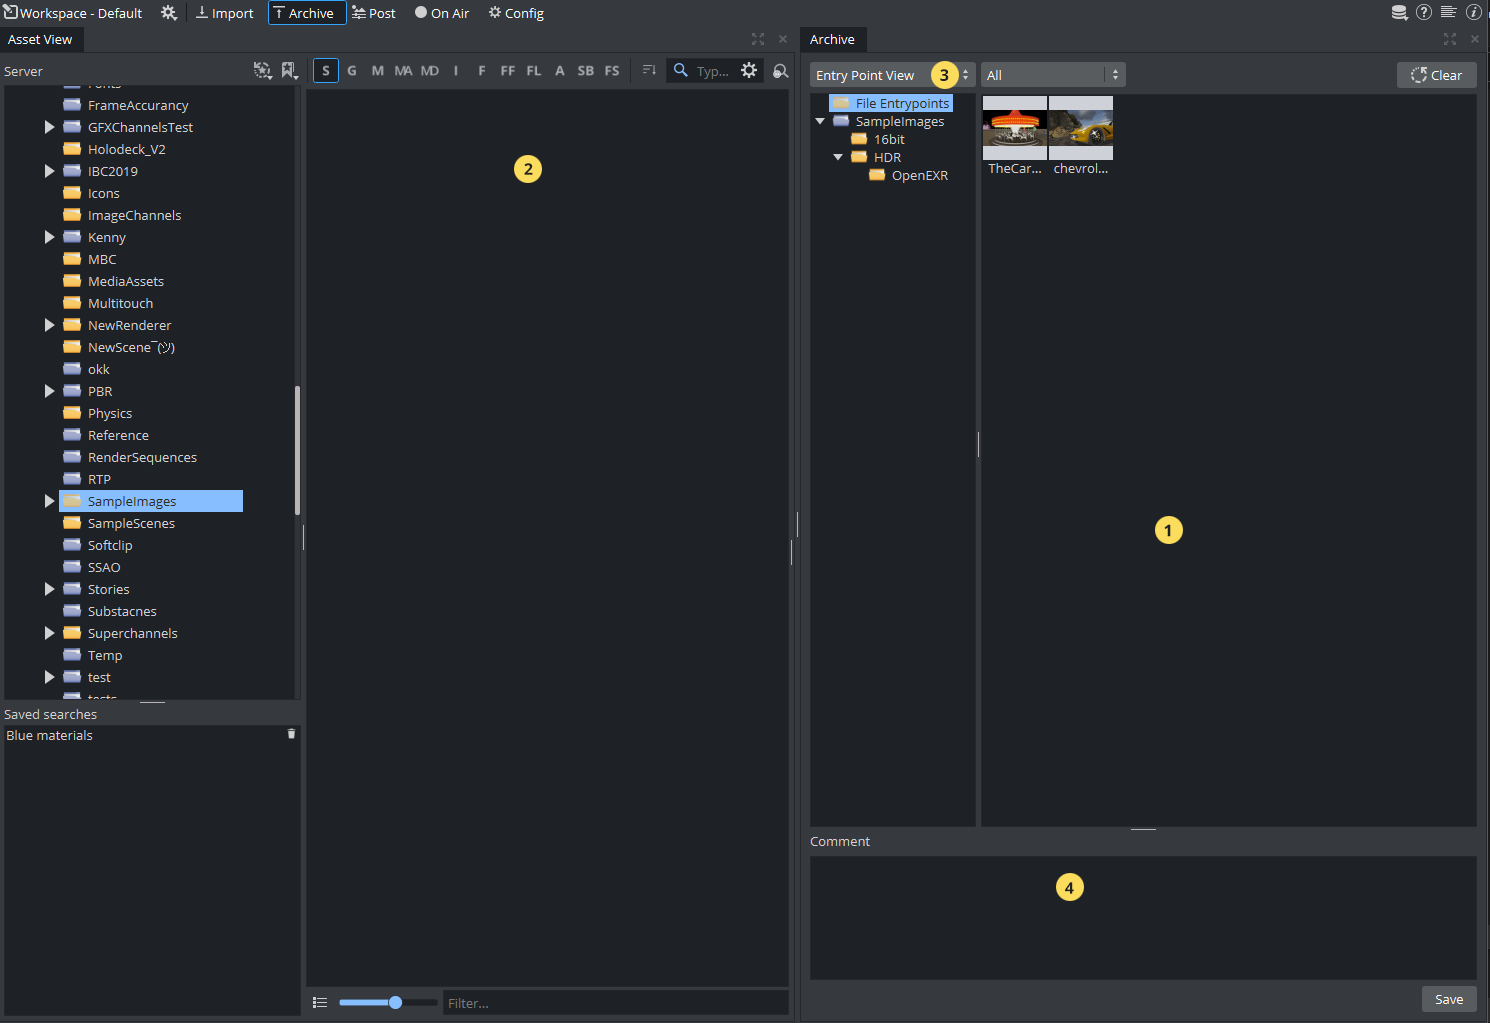Click the database server icon
The height and width of the screenshot is (1023, 1490).
click(x=1399, y=13)
